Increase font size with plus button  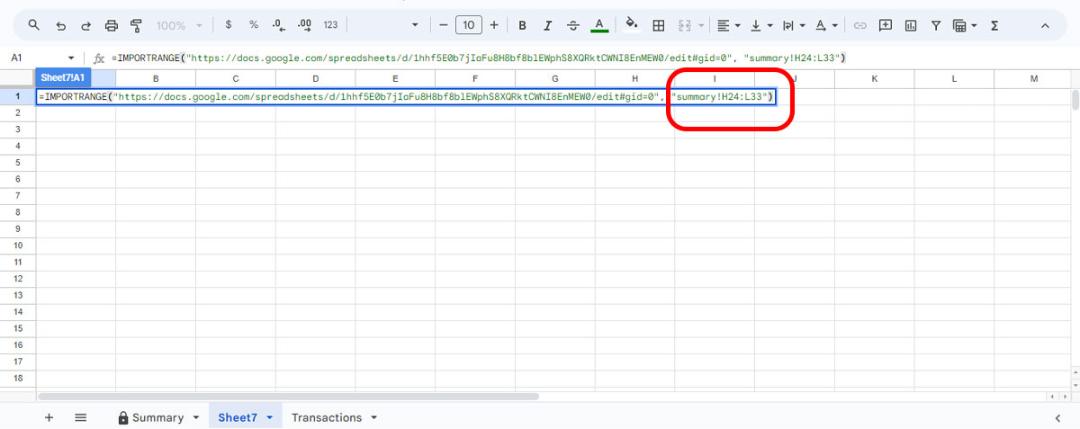[x=494, y=25]
